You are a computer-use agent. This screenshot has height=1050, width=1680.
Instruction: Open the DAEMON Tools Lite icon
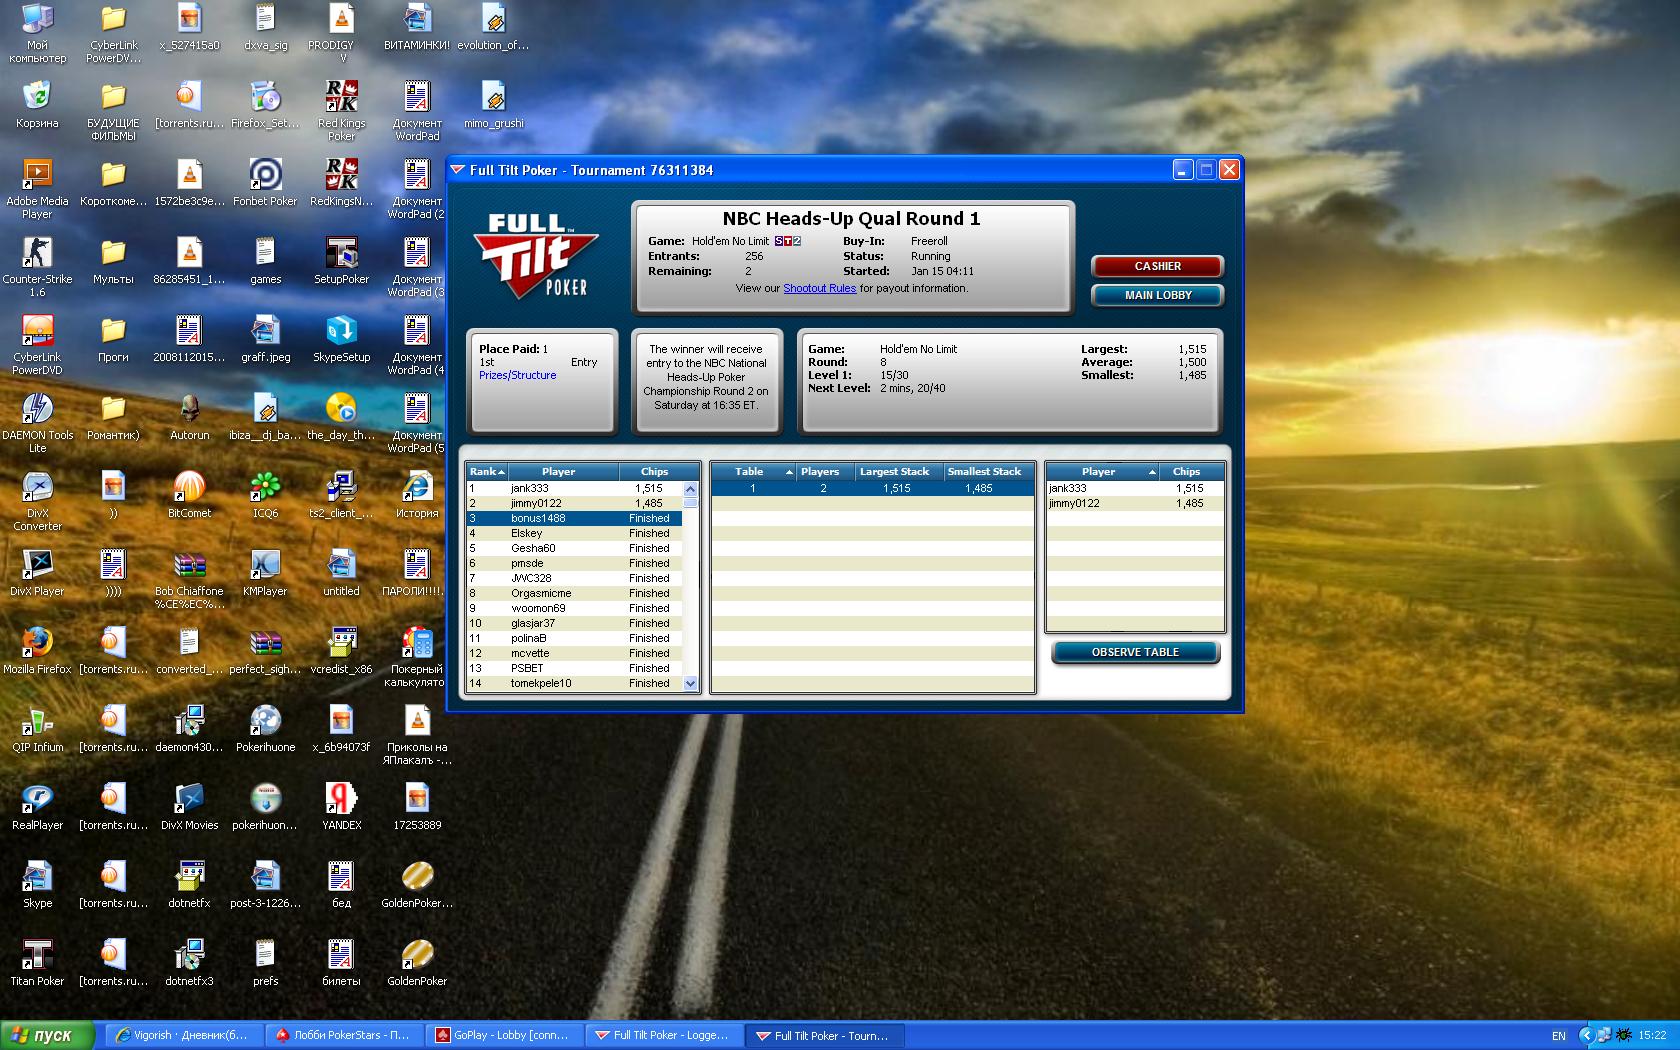(x=37, y=410)
